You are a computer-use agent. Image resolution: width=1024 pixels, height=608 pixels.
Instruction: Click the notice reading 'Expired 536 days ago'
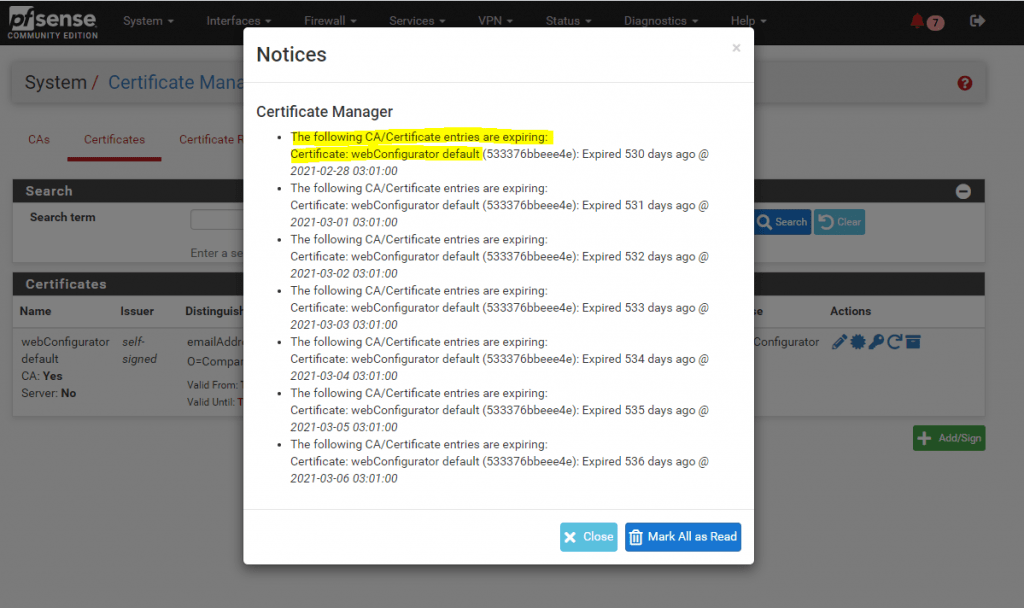500,462
